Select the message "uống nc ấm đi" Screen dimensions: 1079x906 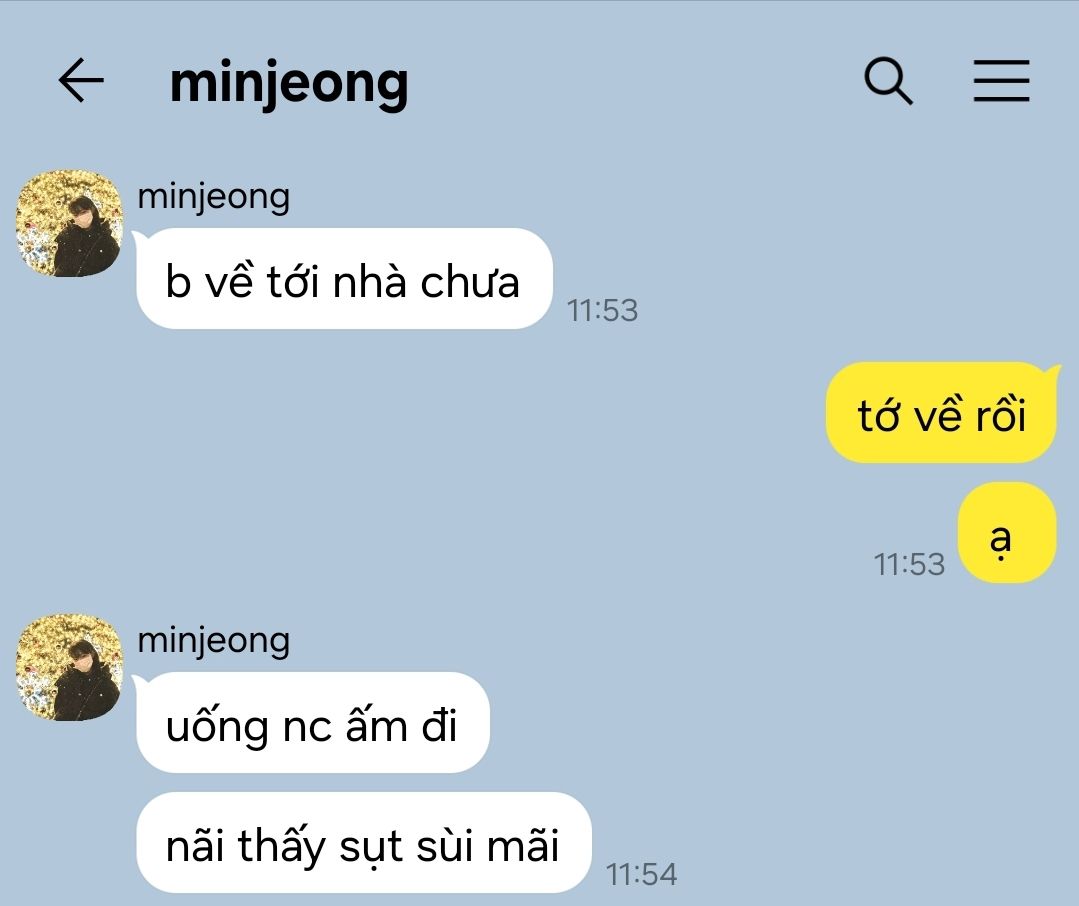pyautogui.click(x=313, y=723)
